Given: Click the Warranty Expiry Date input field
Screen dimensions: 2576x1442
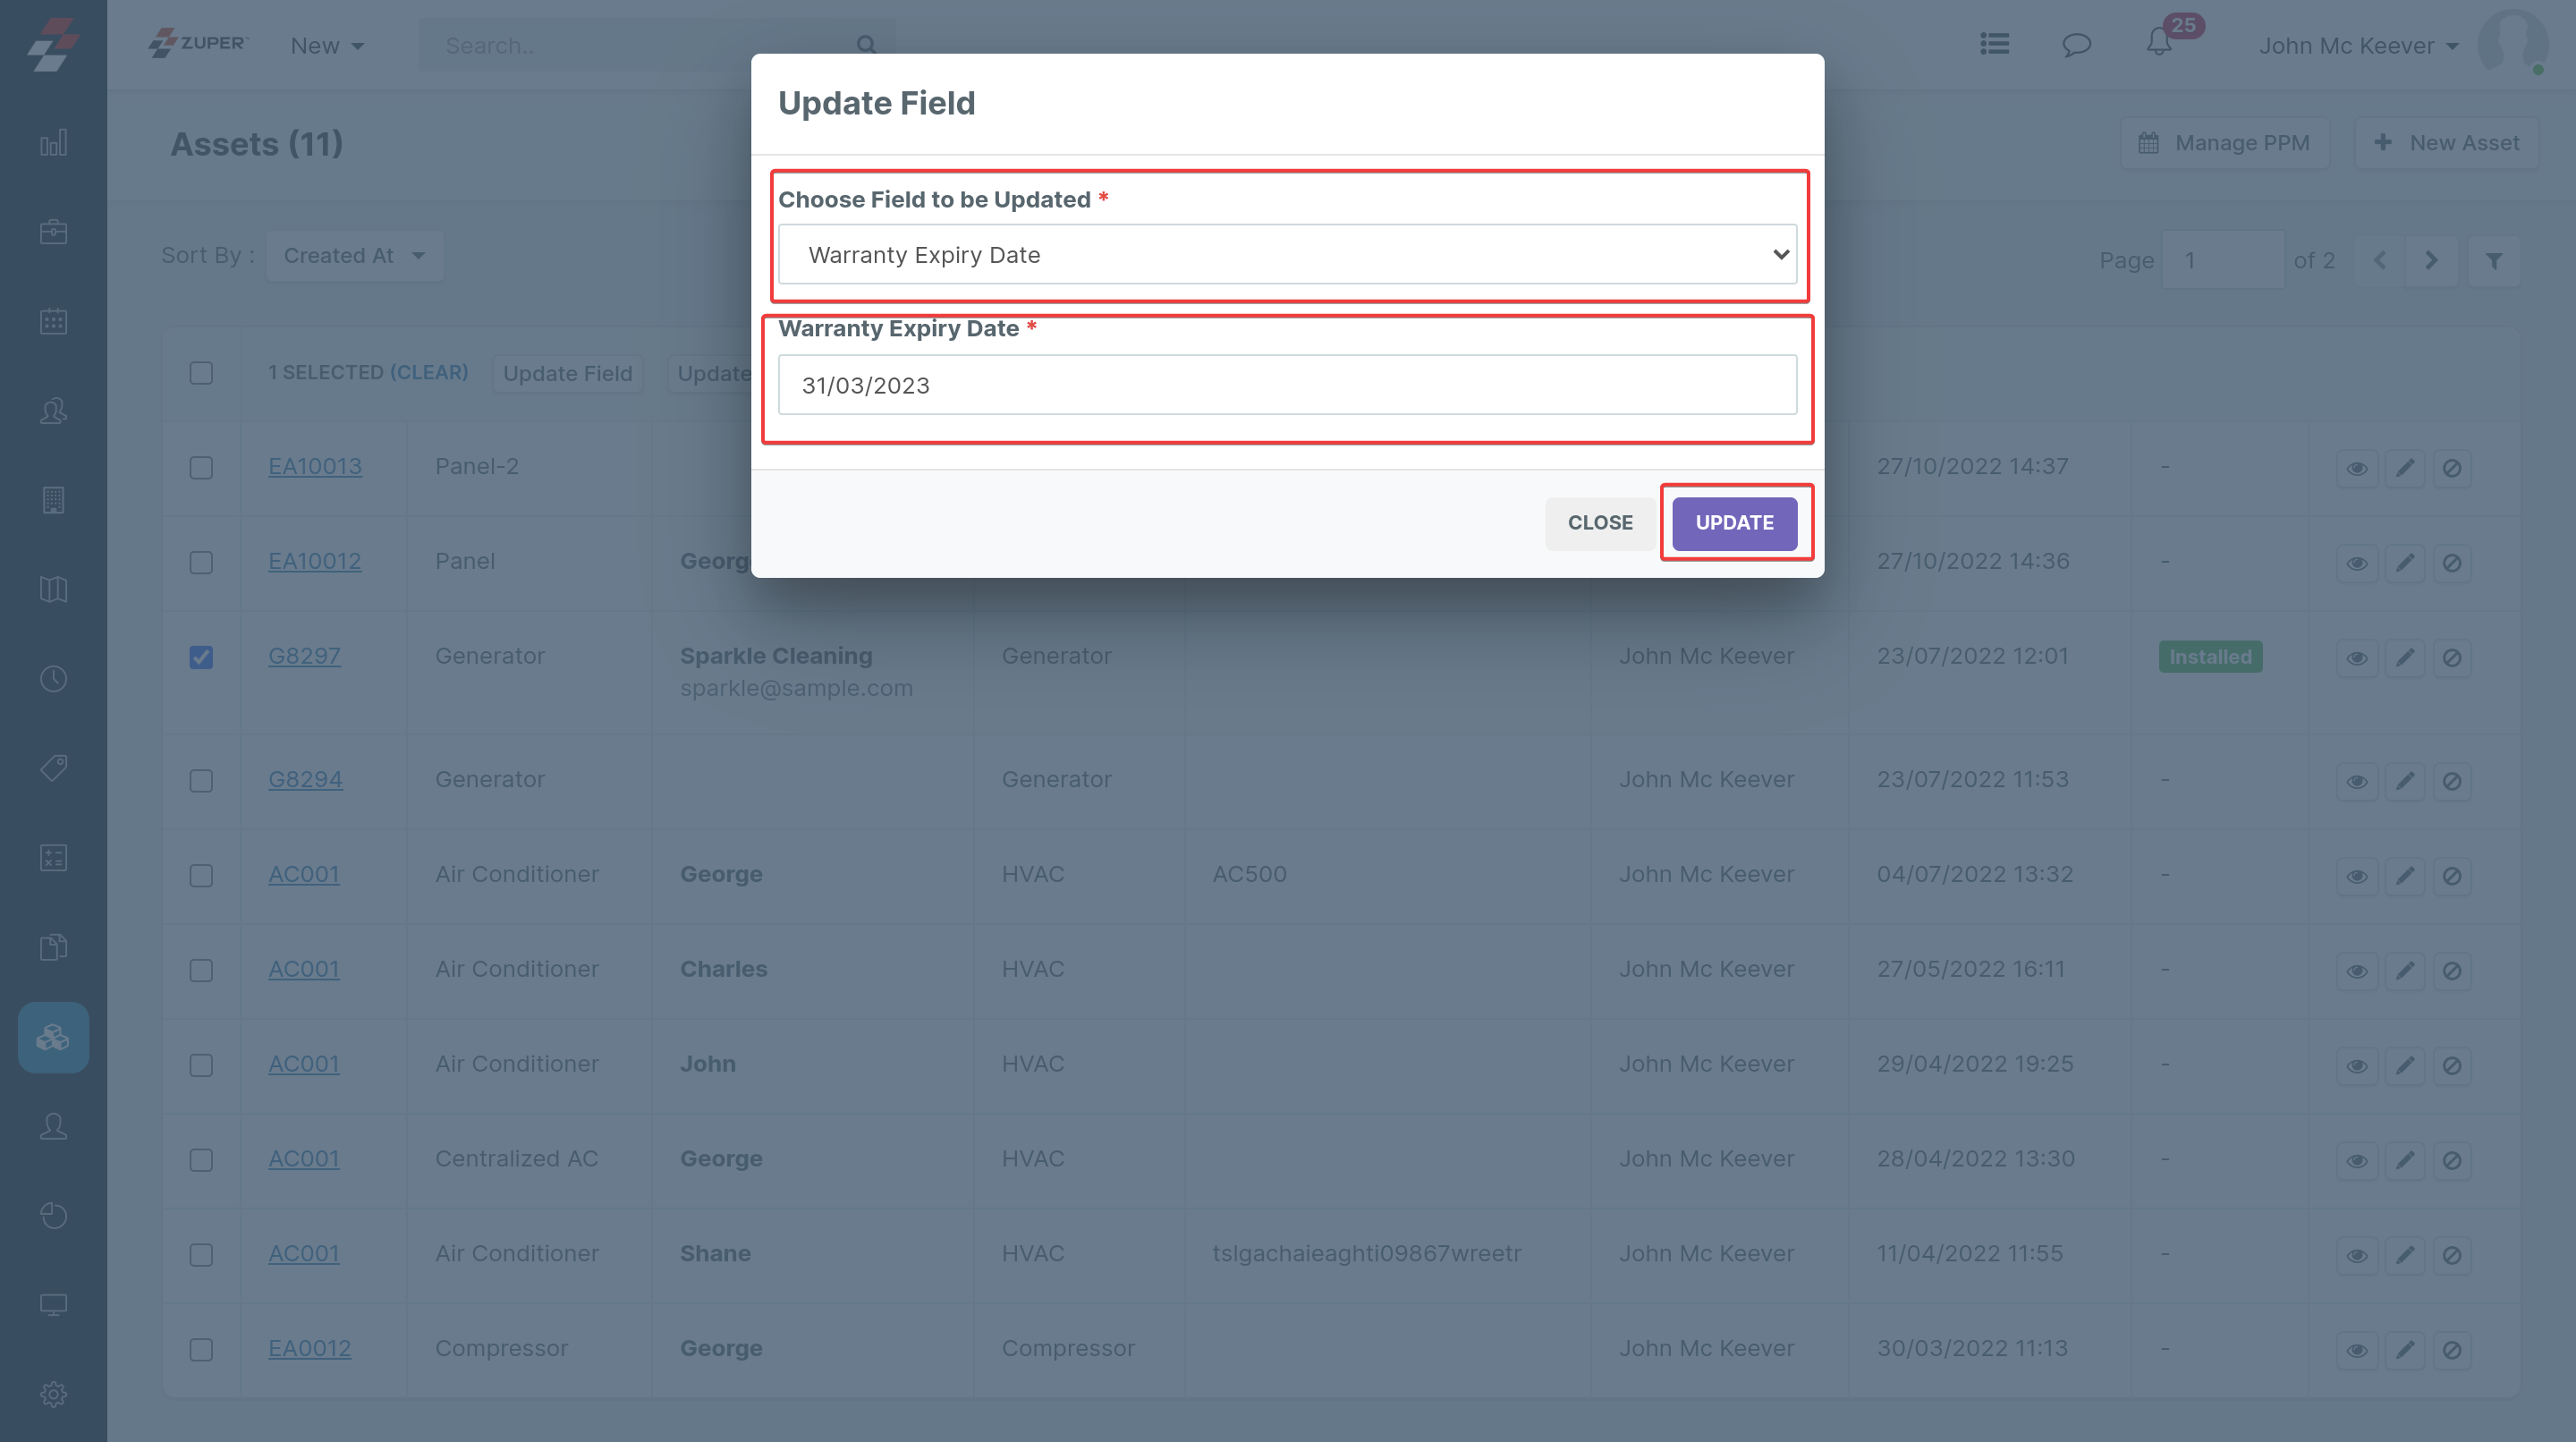Looking at the screenshot, I should point(1287,385).
